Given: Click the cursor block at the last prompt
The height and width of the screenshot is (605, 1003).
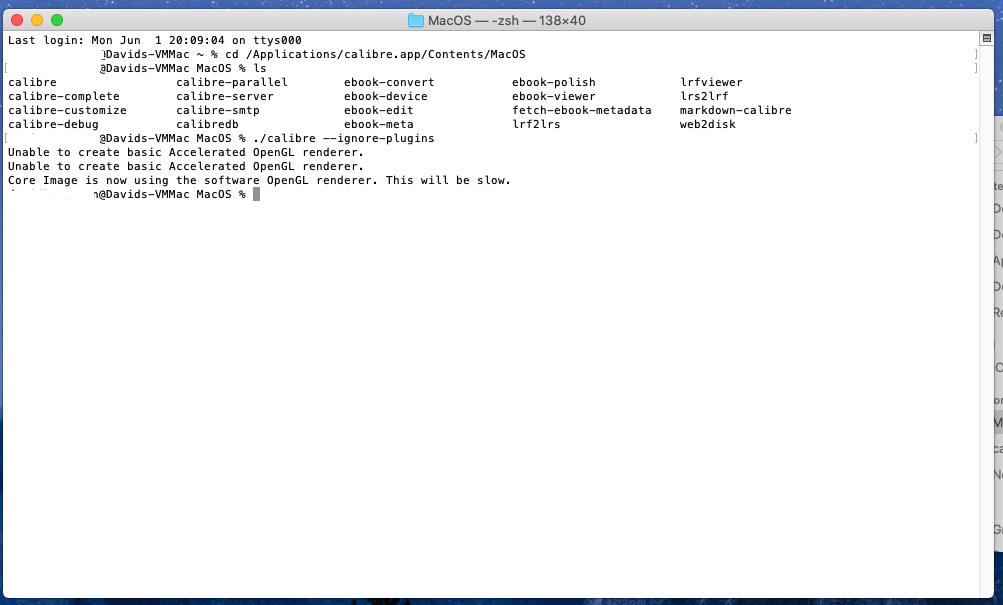Looking at the screenshot, I should coord(257,194).
